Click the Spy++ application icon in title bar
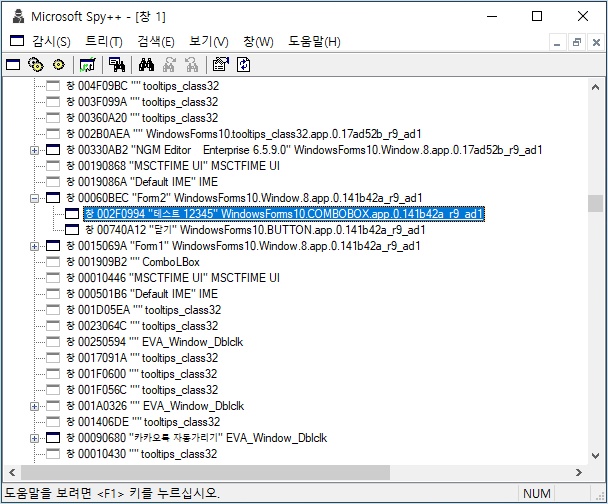Screen dimensions: 608x504 coord(17,16)
